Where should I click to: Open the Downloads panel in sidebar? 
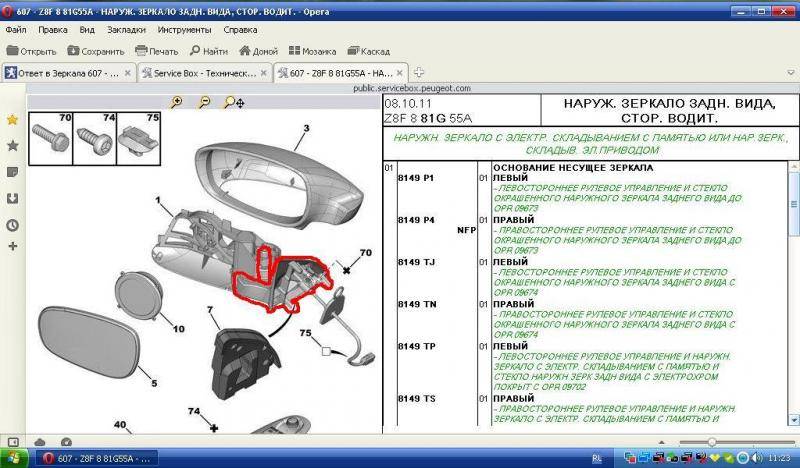tap(12, 198)
